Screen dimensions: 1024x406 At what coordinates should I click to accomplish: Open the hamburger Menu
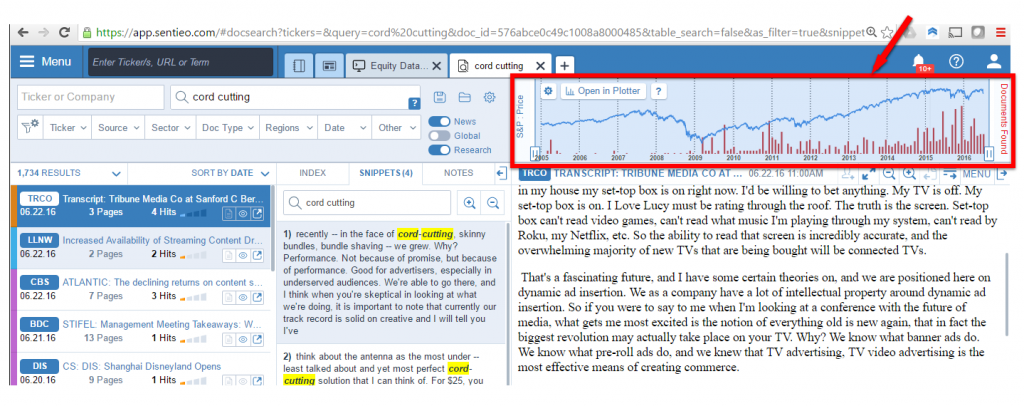pos(45,62)
